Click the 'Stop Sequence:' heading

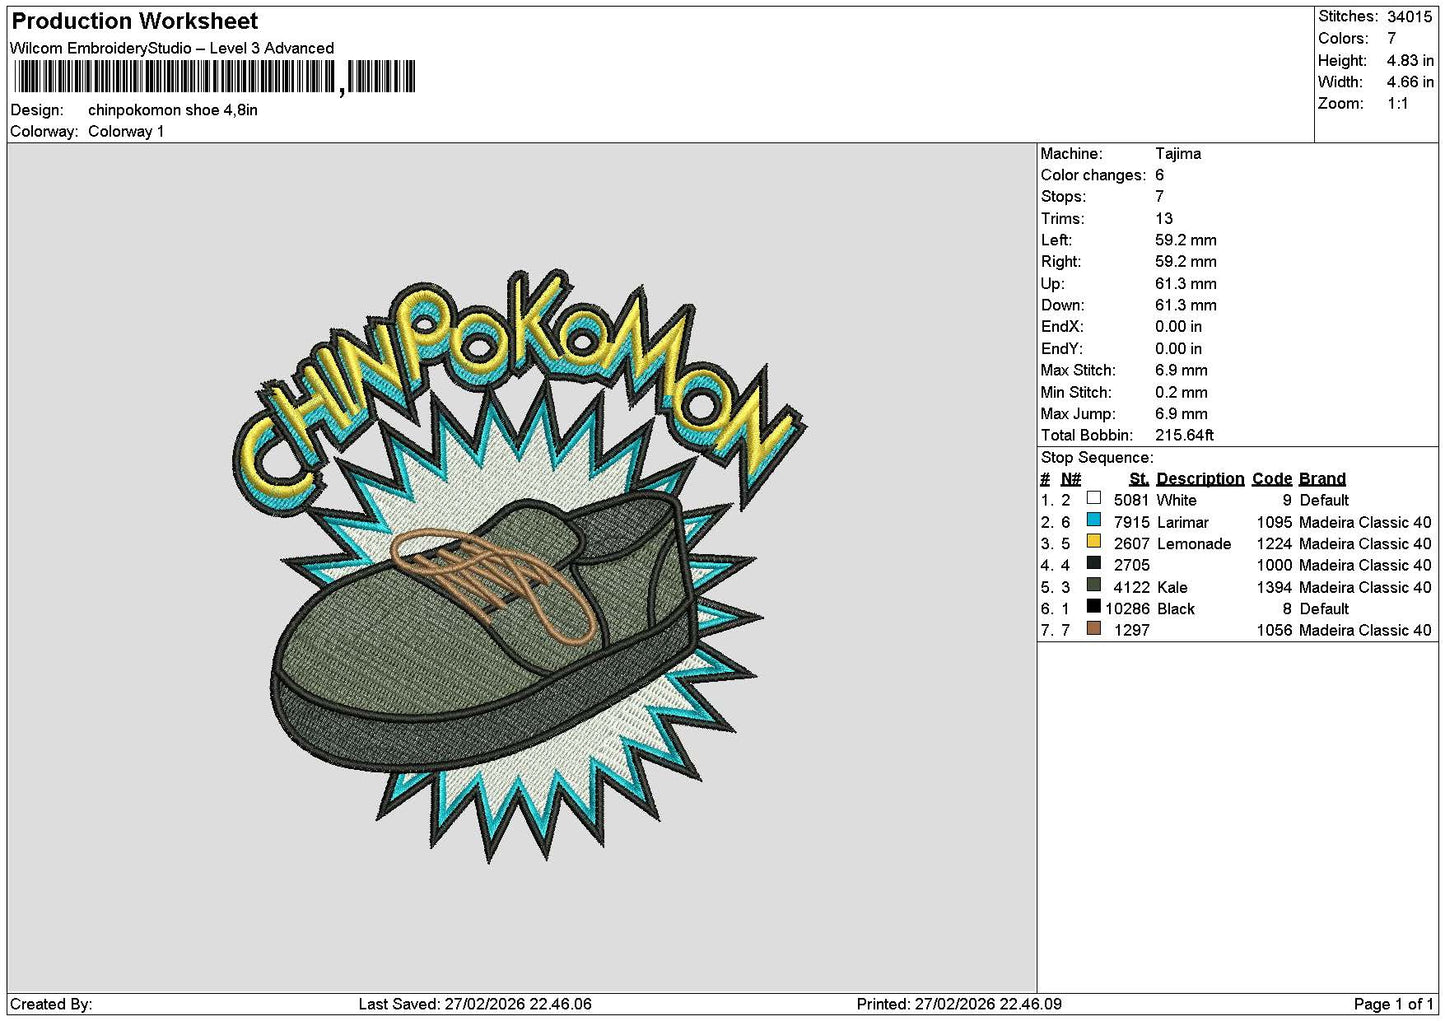(x=1097, y=458)
